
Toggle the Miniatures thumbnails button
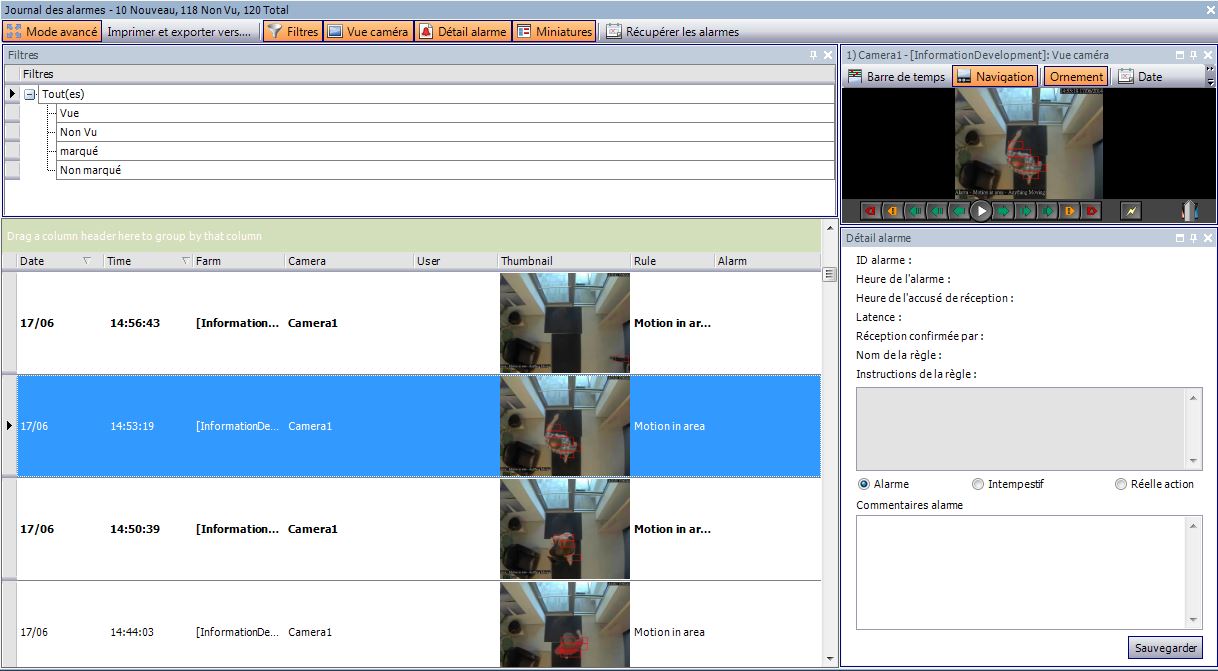click(x=554, y=32)
